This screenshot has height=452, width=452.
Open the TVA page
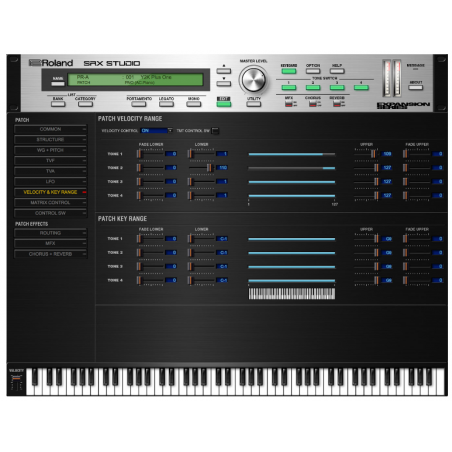tap(50, 171)
